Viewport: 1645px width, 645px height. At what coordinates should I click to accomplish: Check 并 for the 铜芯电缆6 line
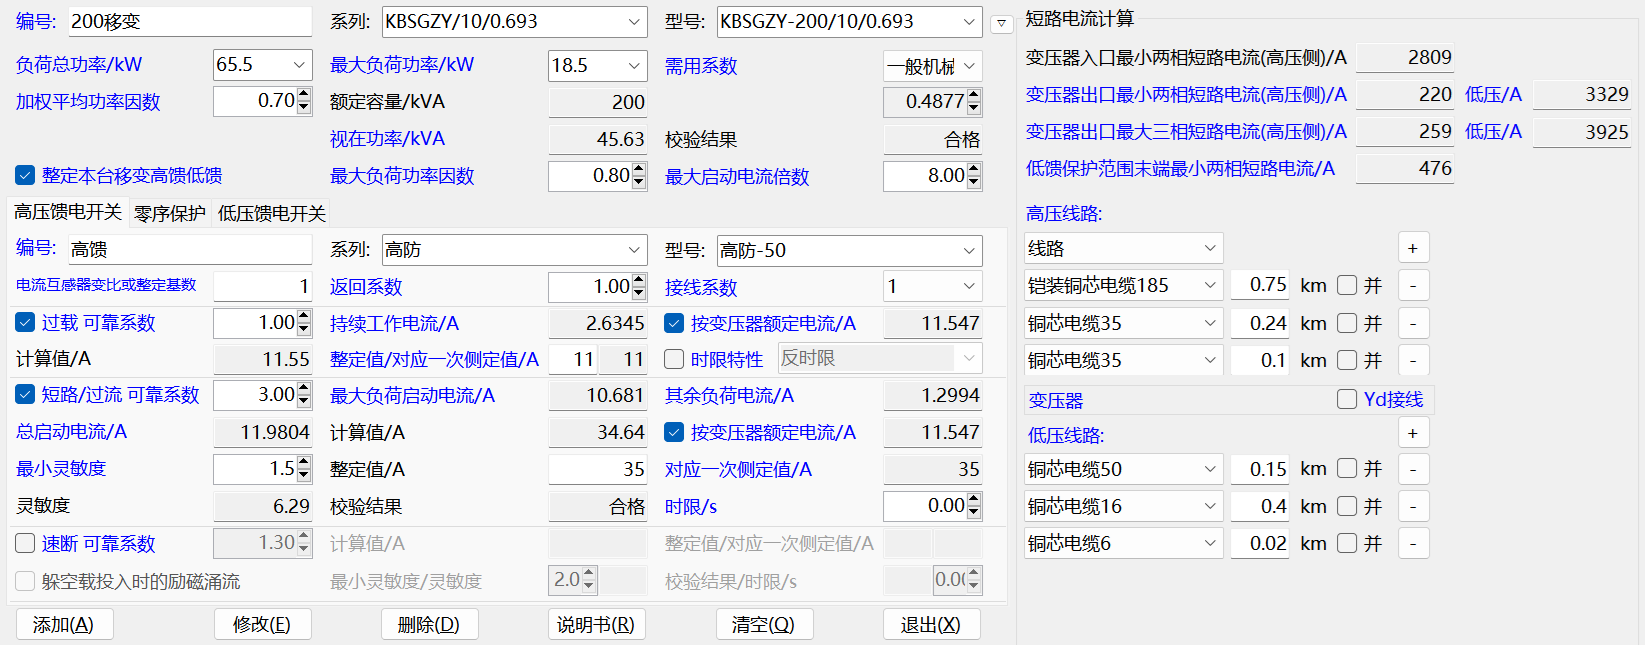coord(1347,543)
